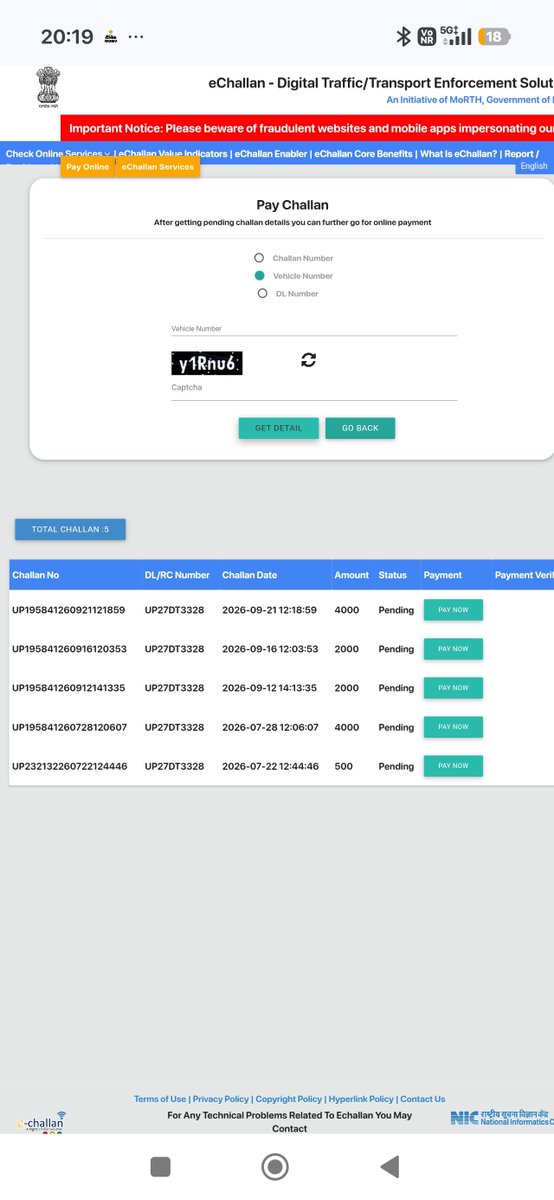Image resolution: width=554 pixels, height=1200 pixels.
Task: Click the Status column header
Action: [x=393, y=575]
